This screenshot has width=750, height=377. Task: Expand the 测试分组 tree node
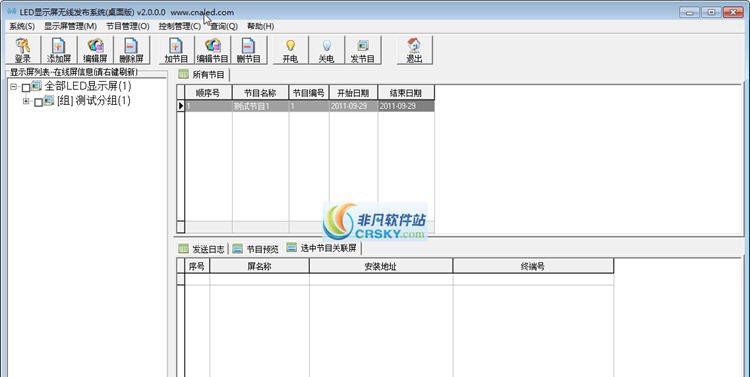tap(26, 101)
